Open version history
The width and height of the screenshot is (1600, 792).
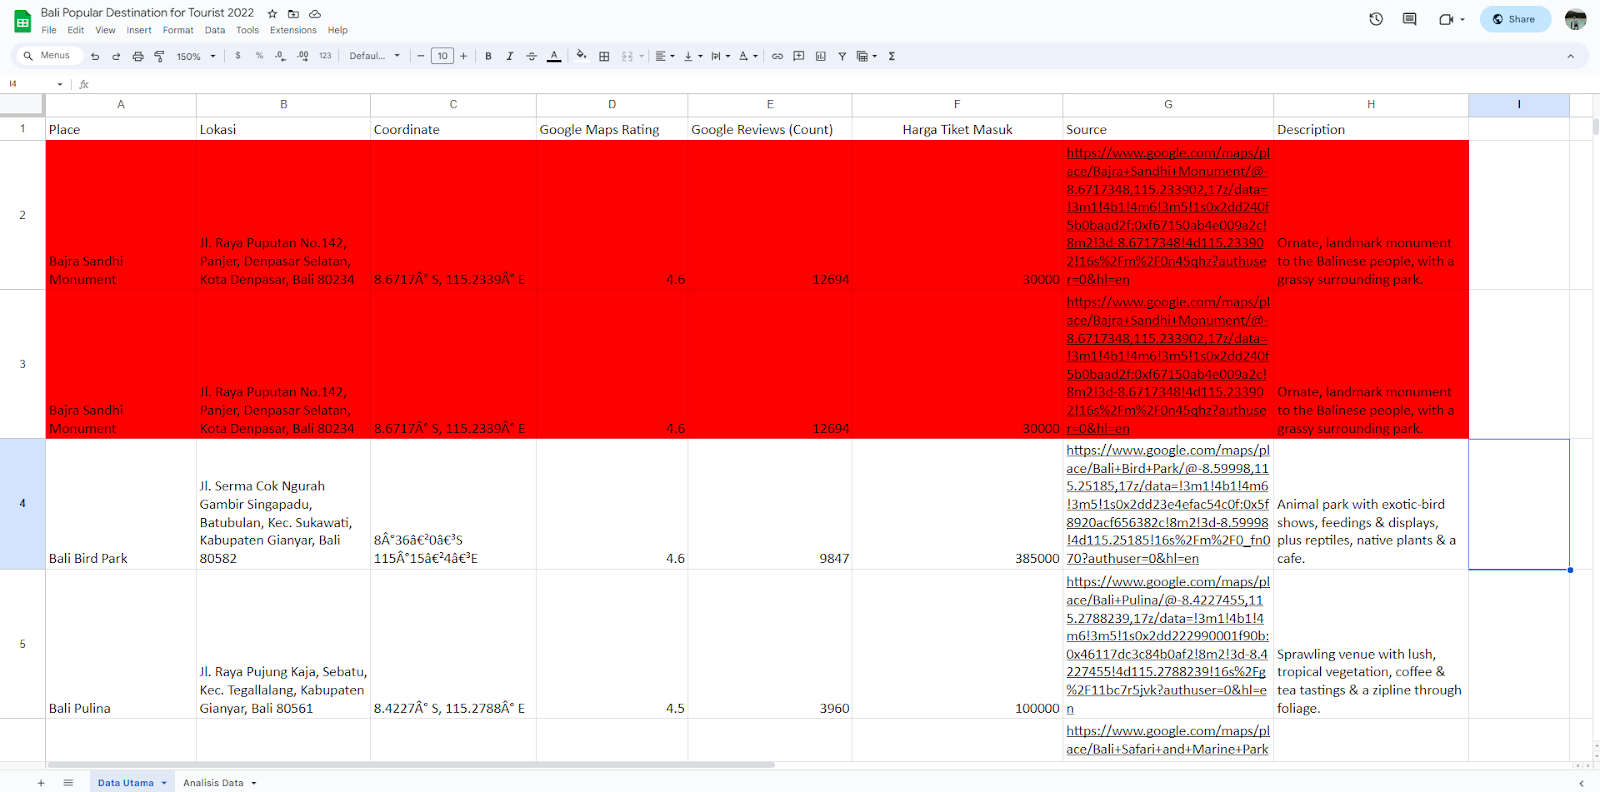[1376, 19]
